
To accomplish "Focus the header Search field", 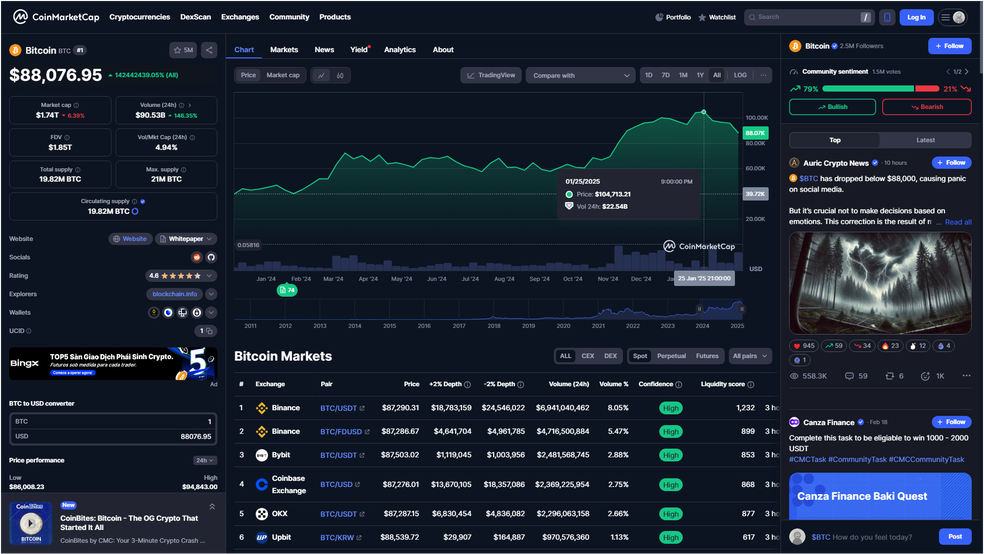I will point(808,18).
